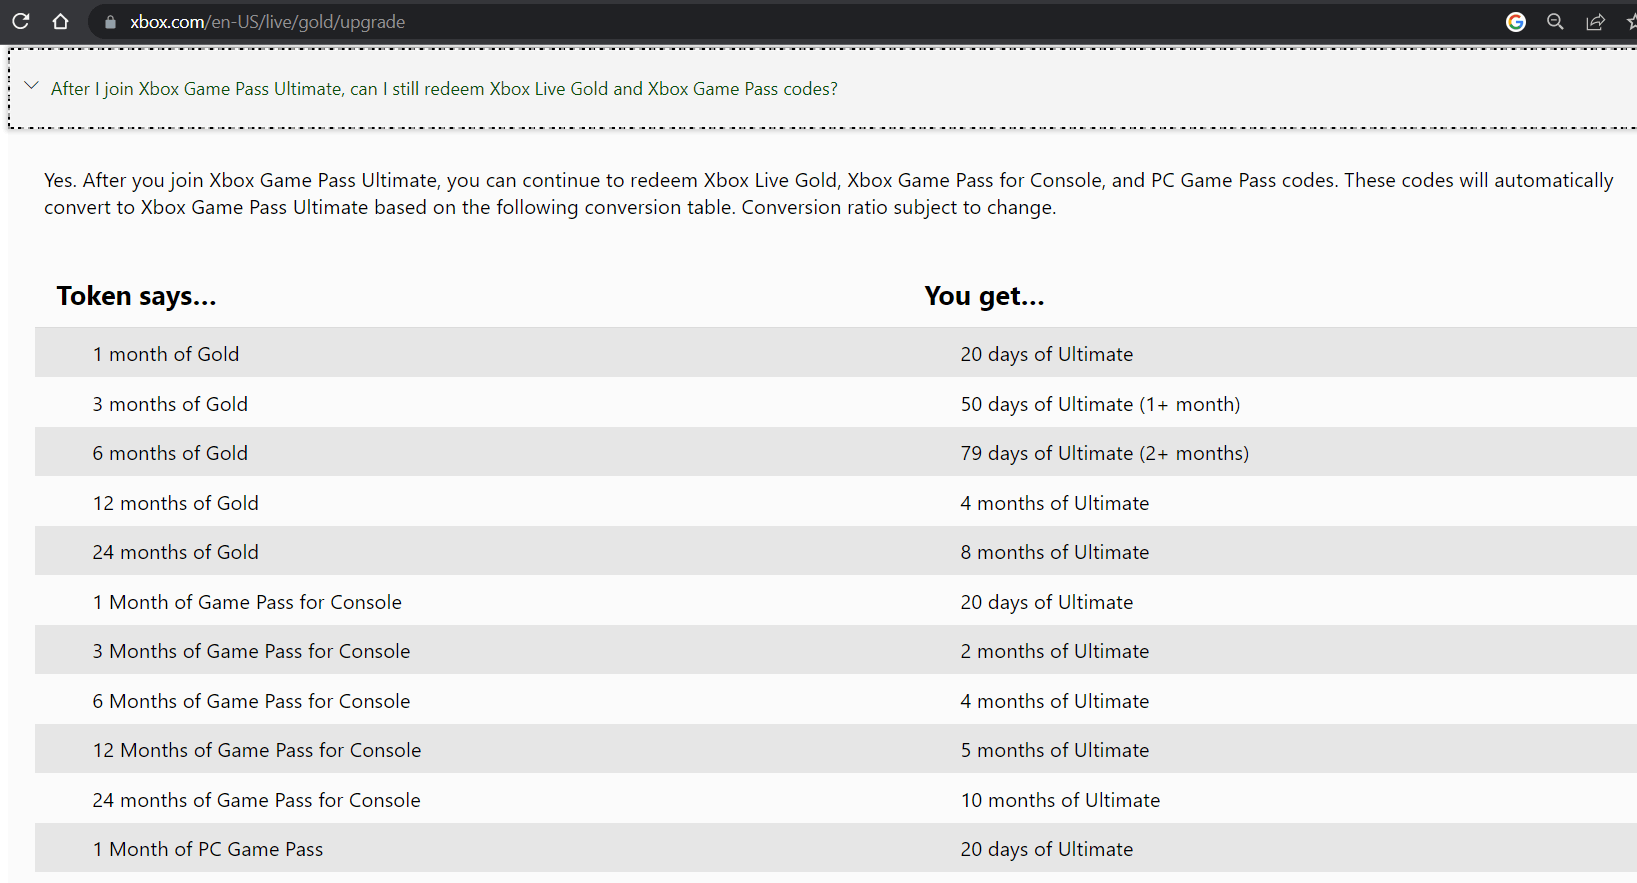The height and width of the screenshot is (883, 1637).
Task: Click the '10 months of Ultimate' value
Action: point(1060,800)
